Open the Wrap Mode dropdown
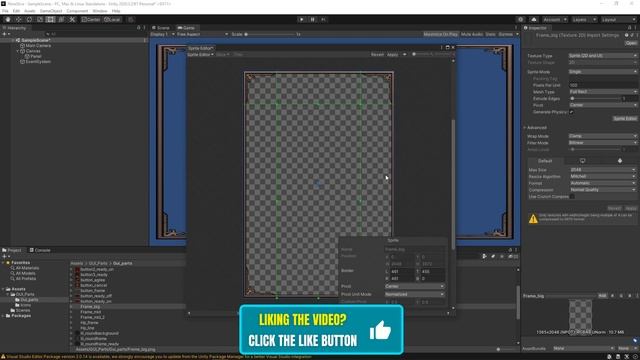 click(x=603, y=136)
